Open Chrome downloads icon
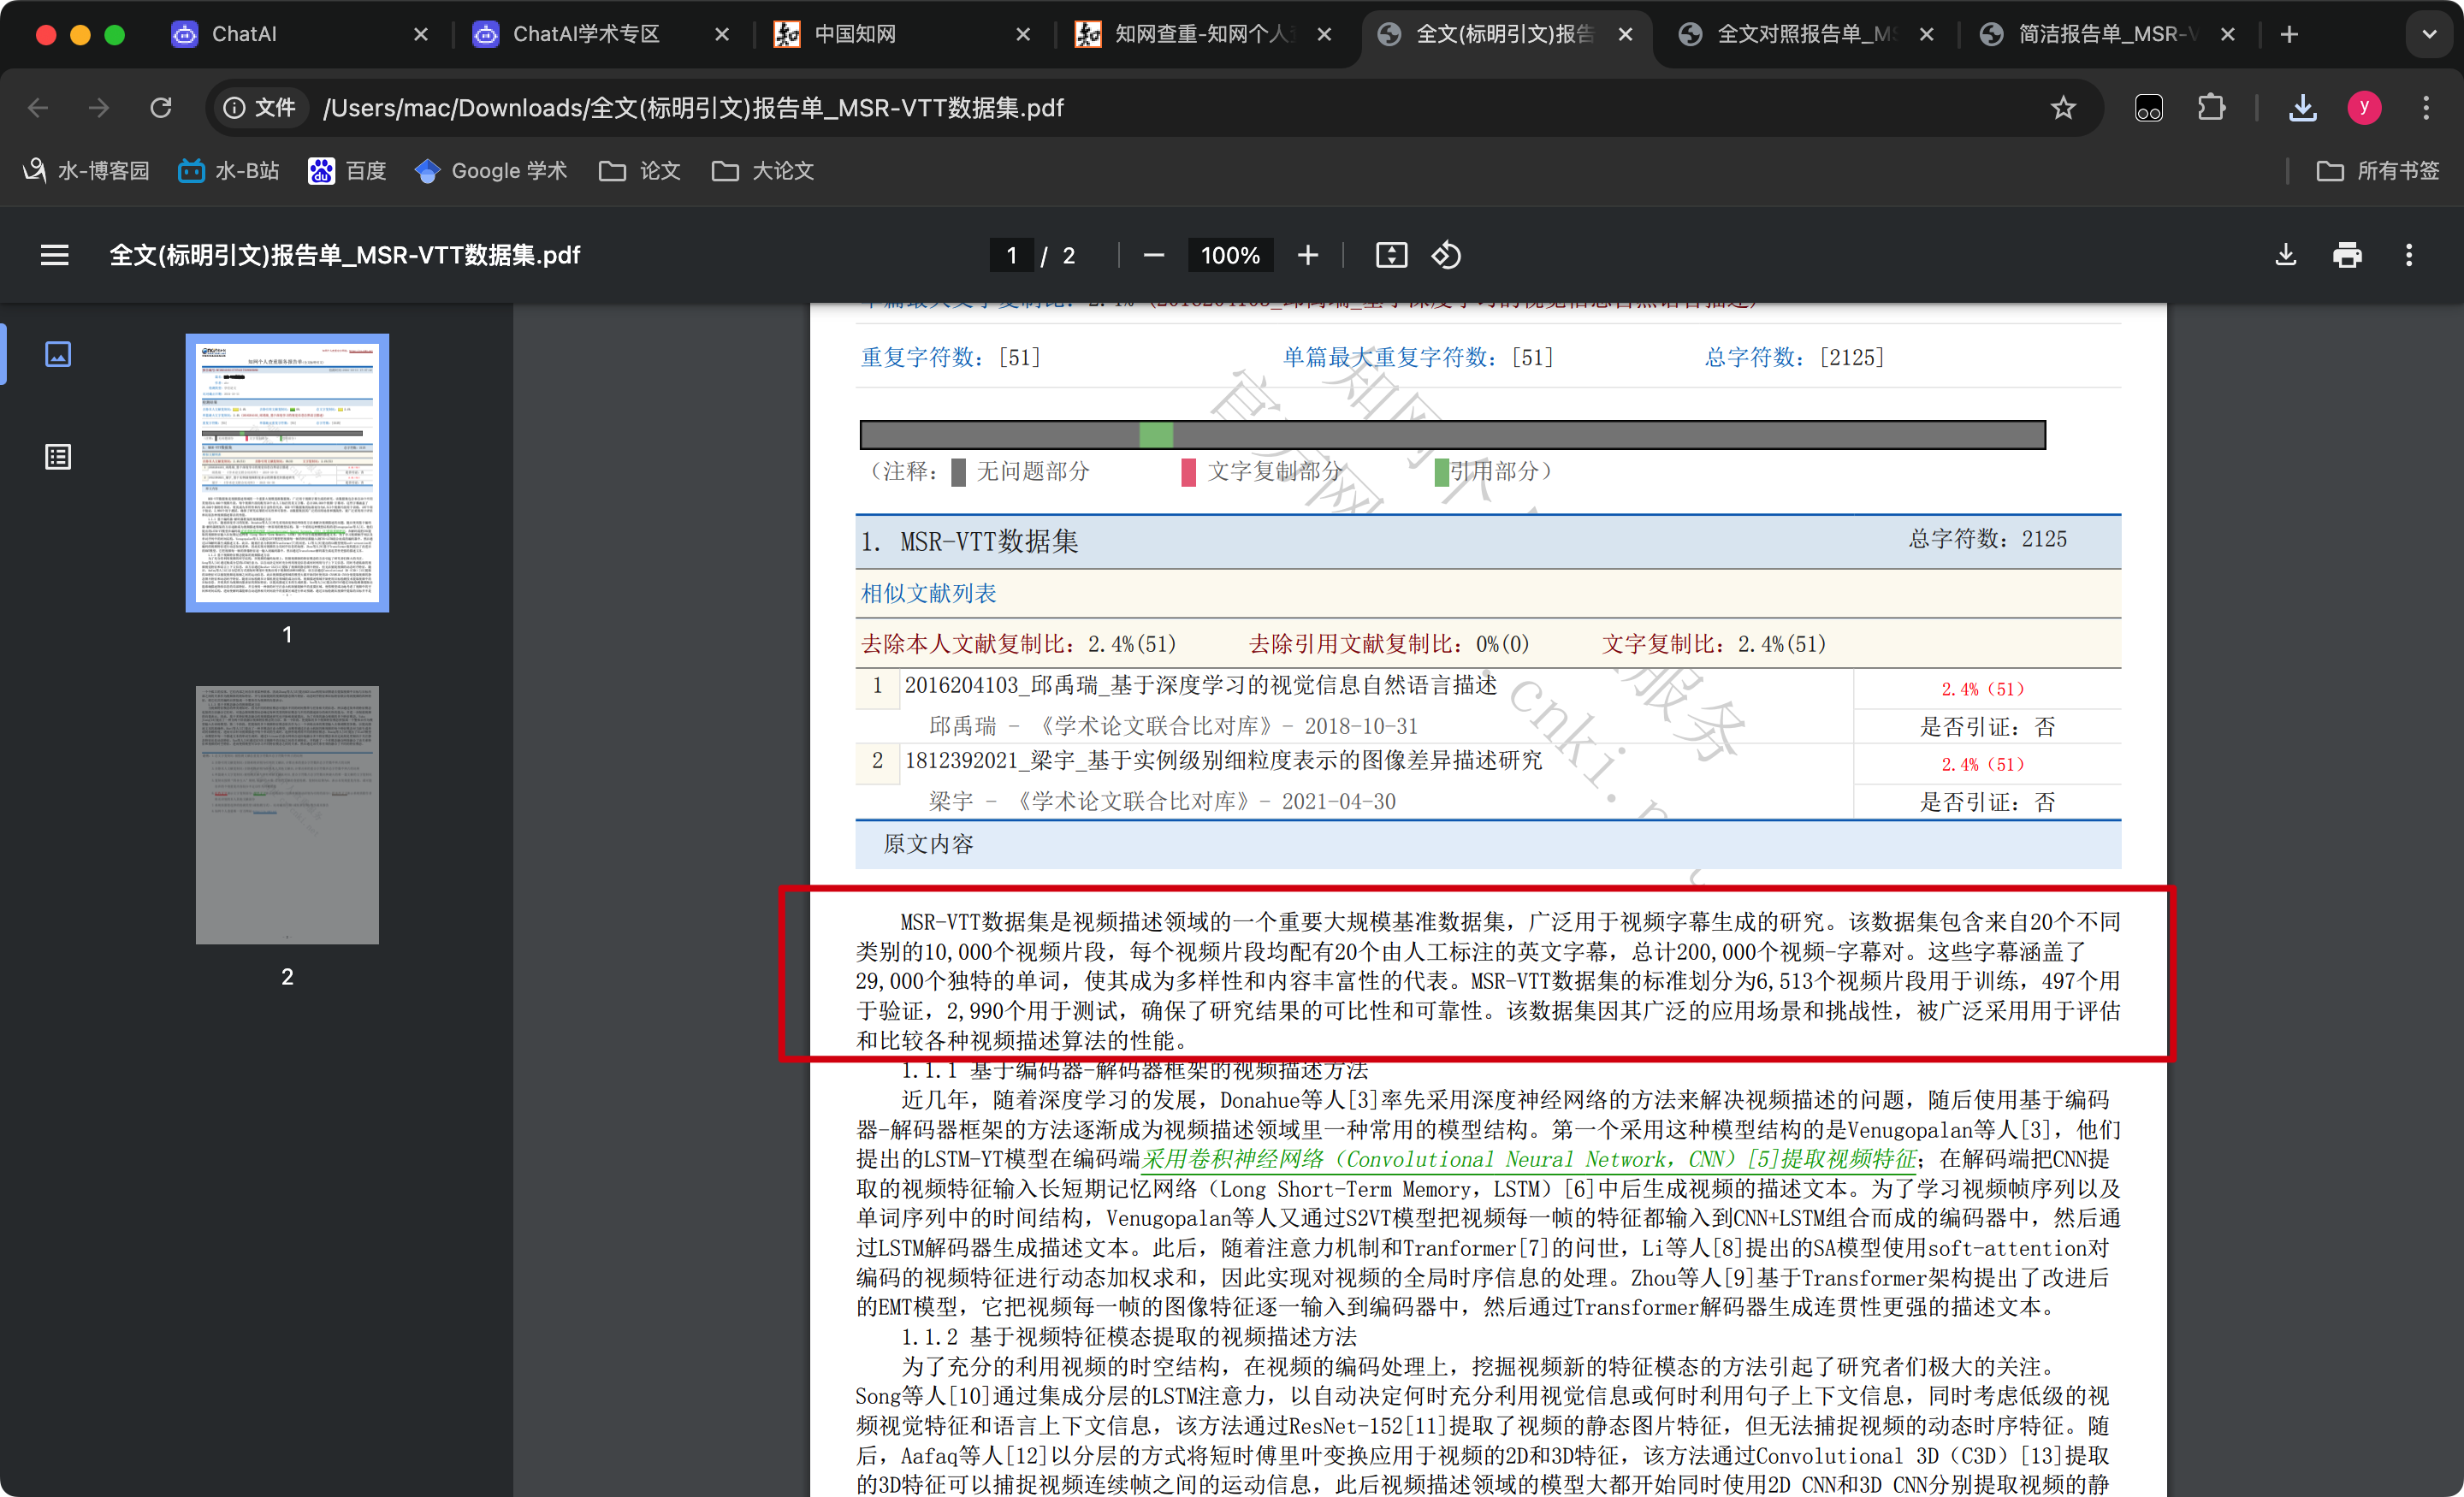 2302,107
